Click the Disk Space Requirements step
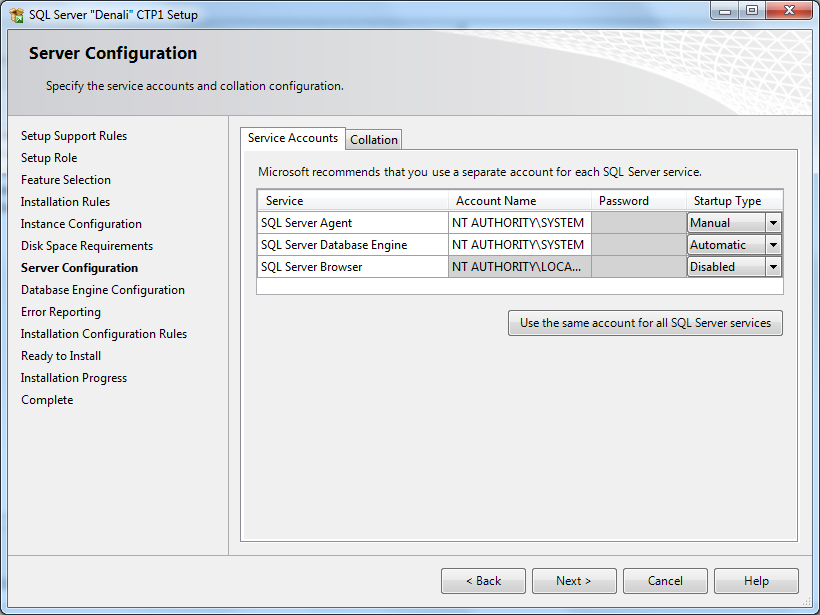This screenshot has width=820, height=615. point(87,246)
